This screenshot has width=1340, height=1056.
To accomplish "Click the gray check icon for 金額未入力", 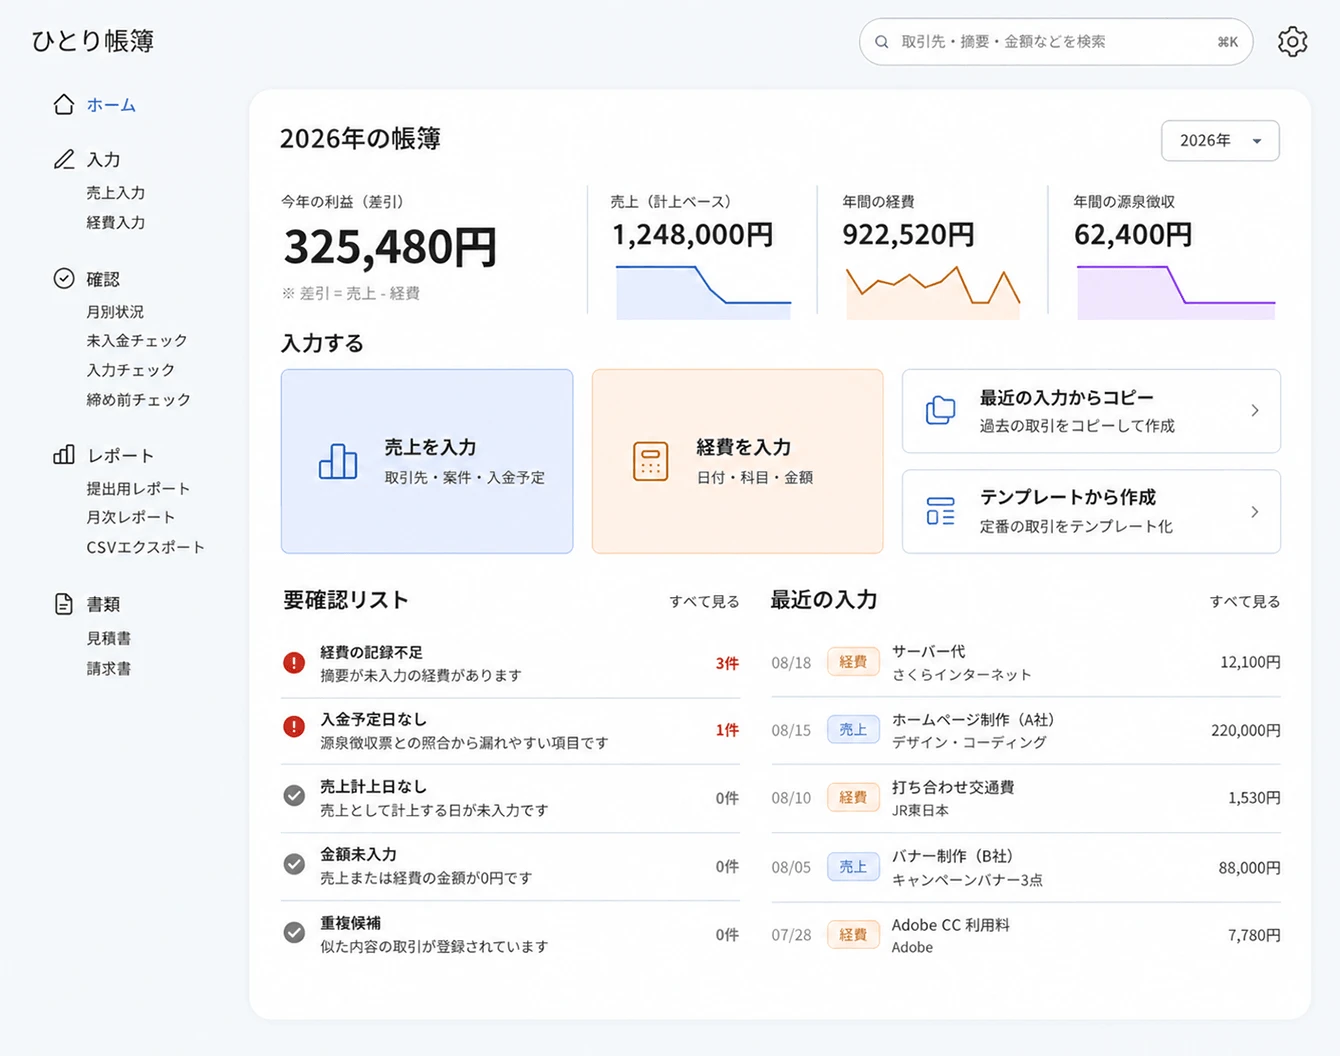I will tap(294, 864).
